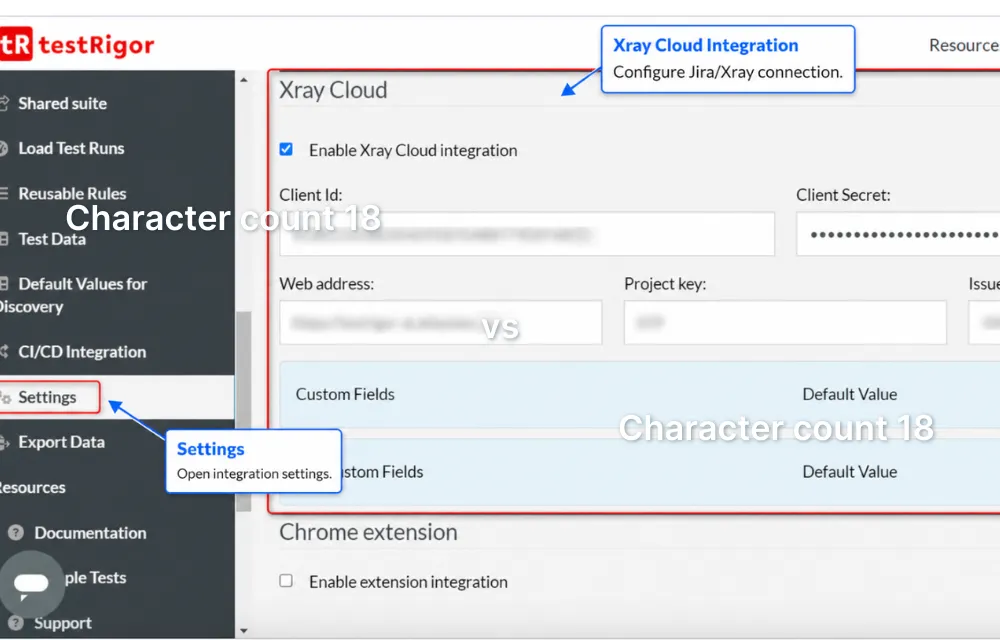Image resolution: width=1000 pixels, height=640 pixels.
Task: Click the first Default Value column header
Action: (849, 395)
